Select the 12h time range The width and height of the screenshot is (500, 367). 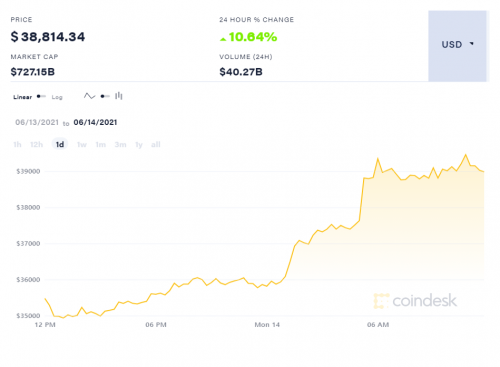(x=37, y=145)
